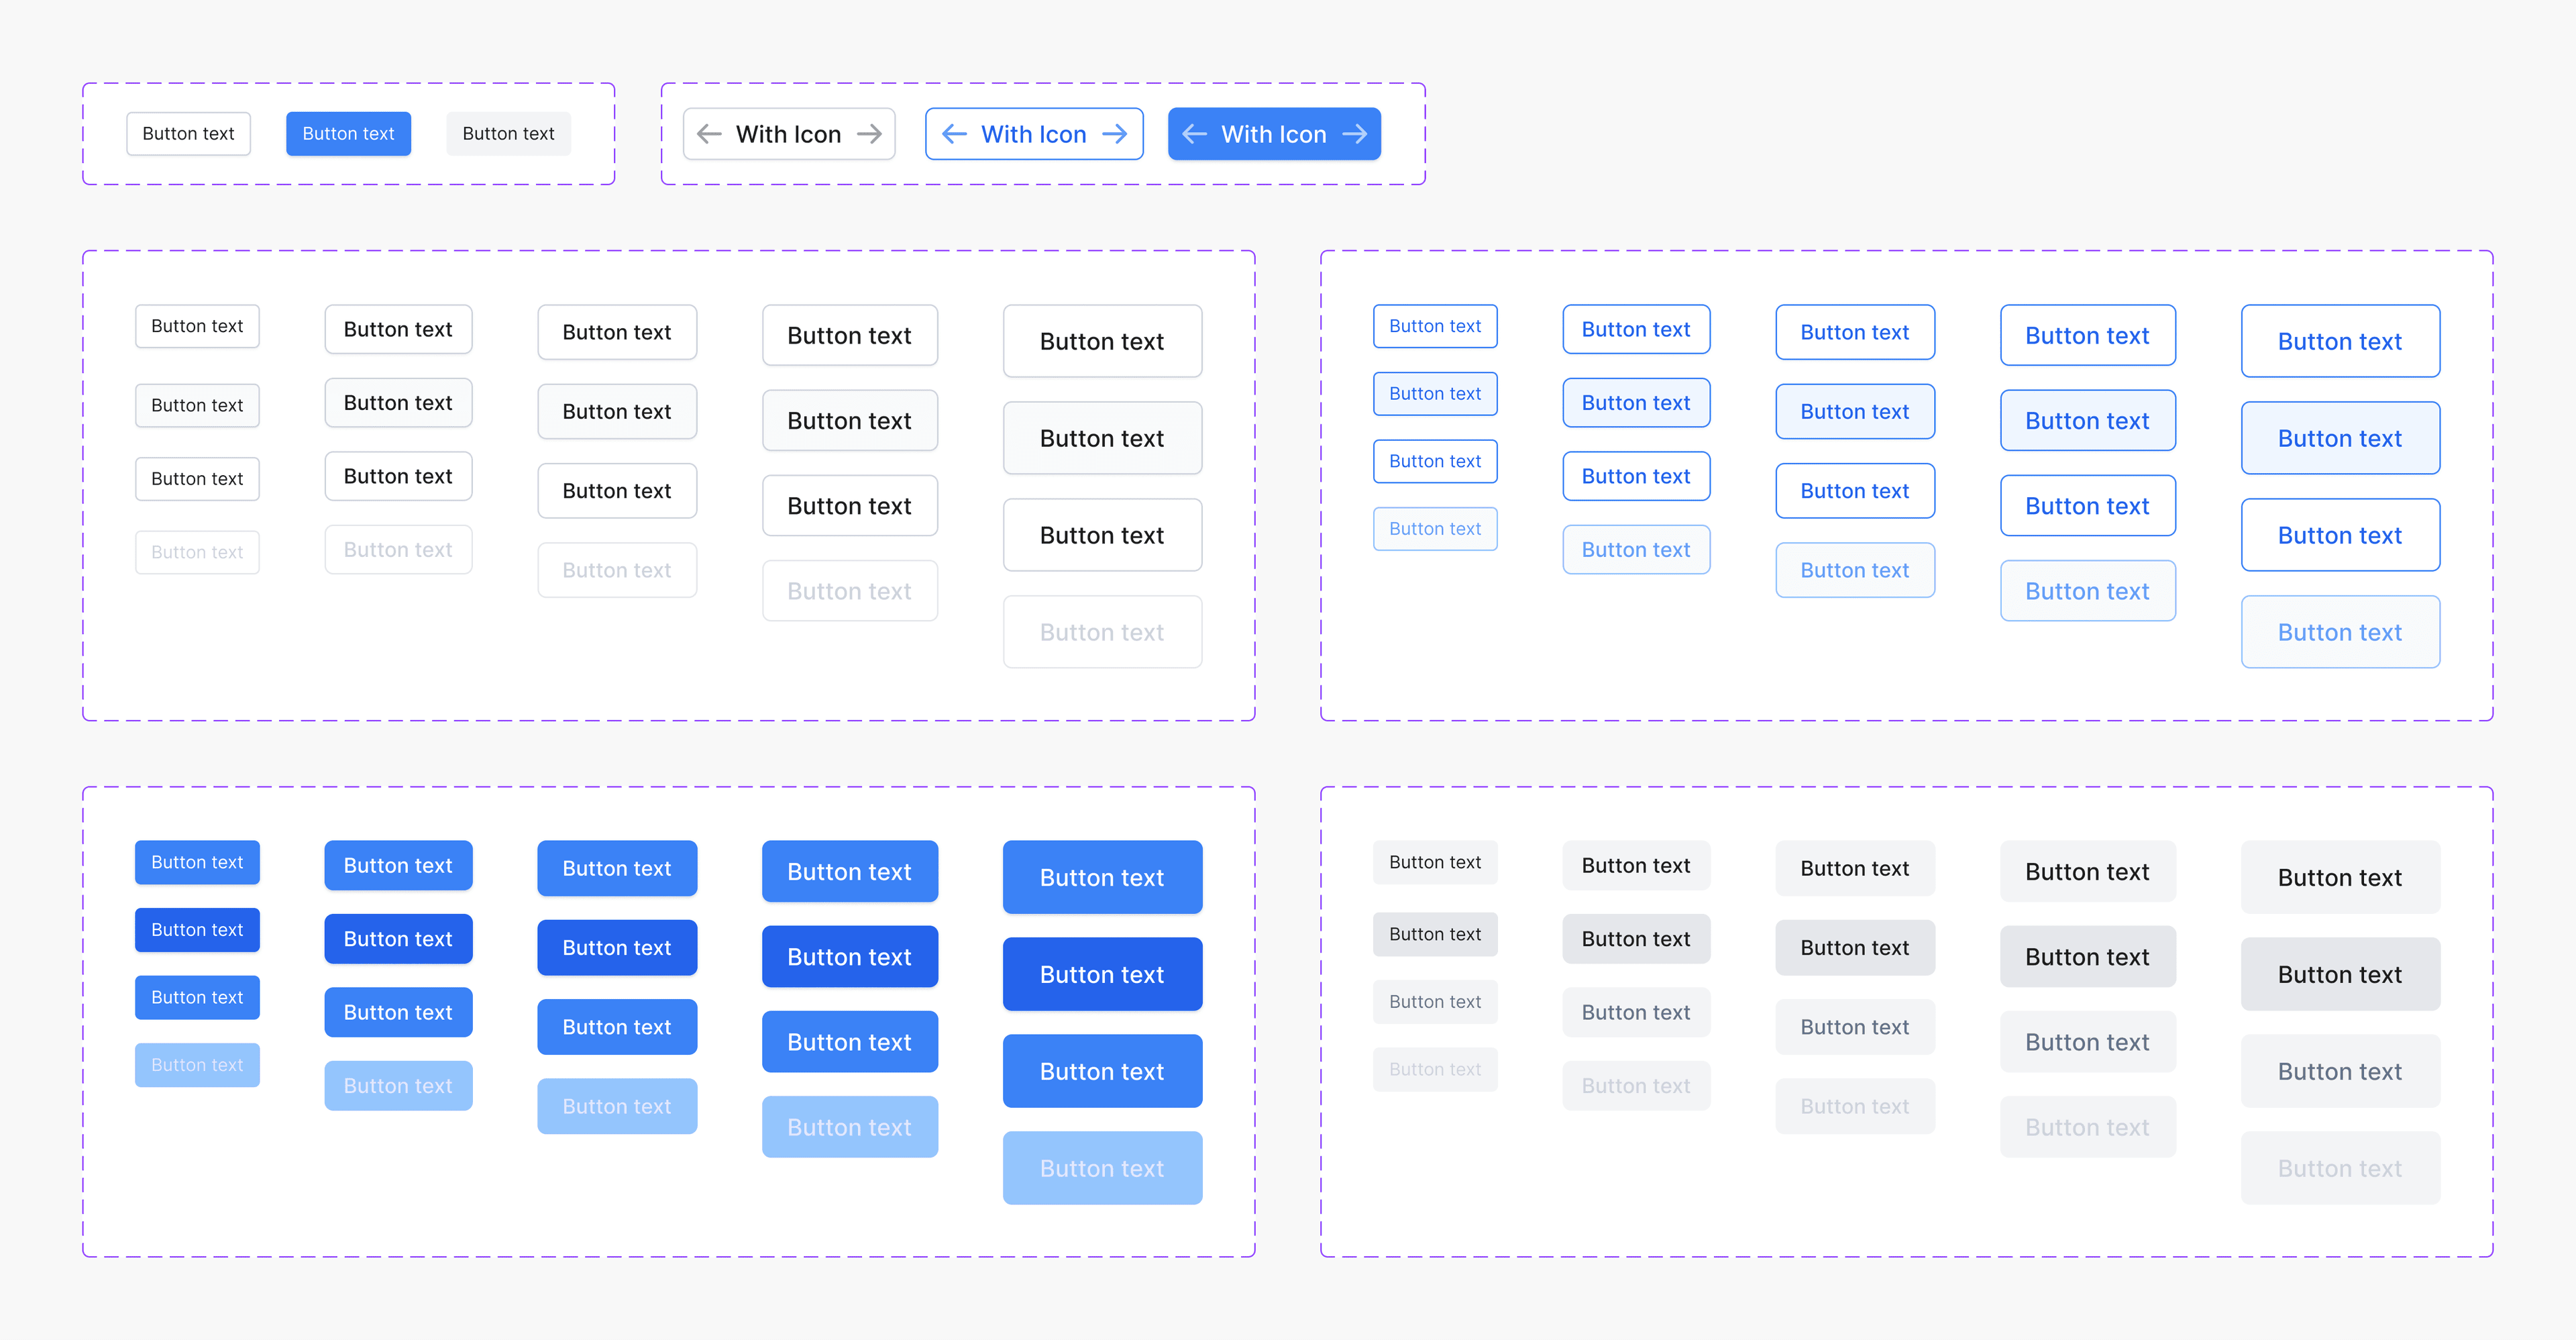Click the black-text "With Icon" label
Image resolution: width=2576 pixels, height=1340 pixels.
click(x=788, y=134)
